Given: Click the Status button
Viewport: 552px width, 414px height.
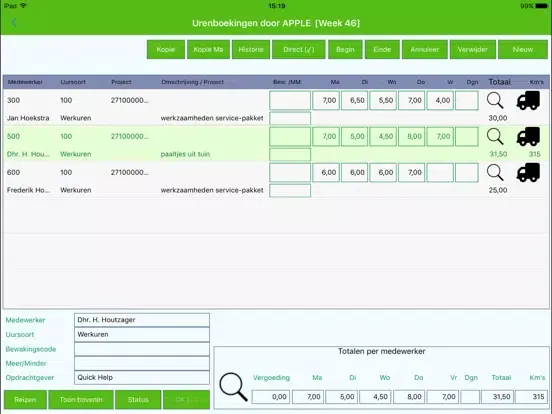Looking at the screenshot, I should [x=138, y=400].
